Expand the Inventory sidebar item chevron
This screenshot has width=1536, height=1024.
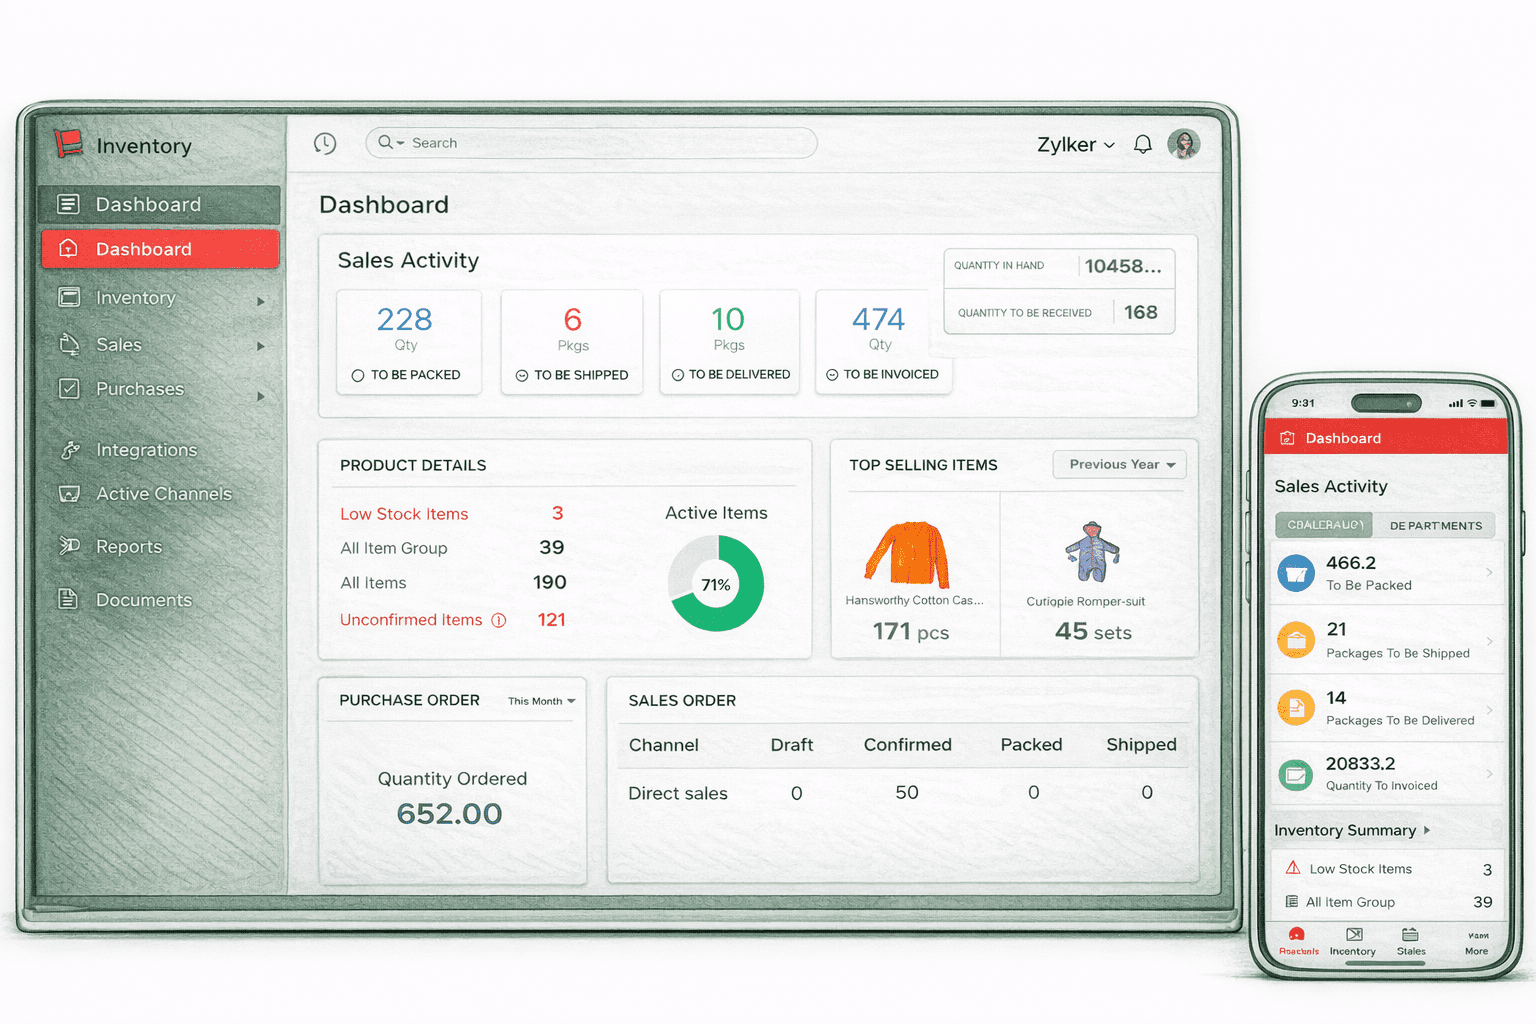click(262, 299)
